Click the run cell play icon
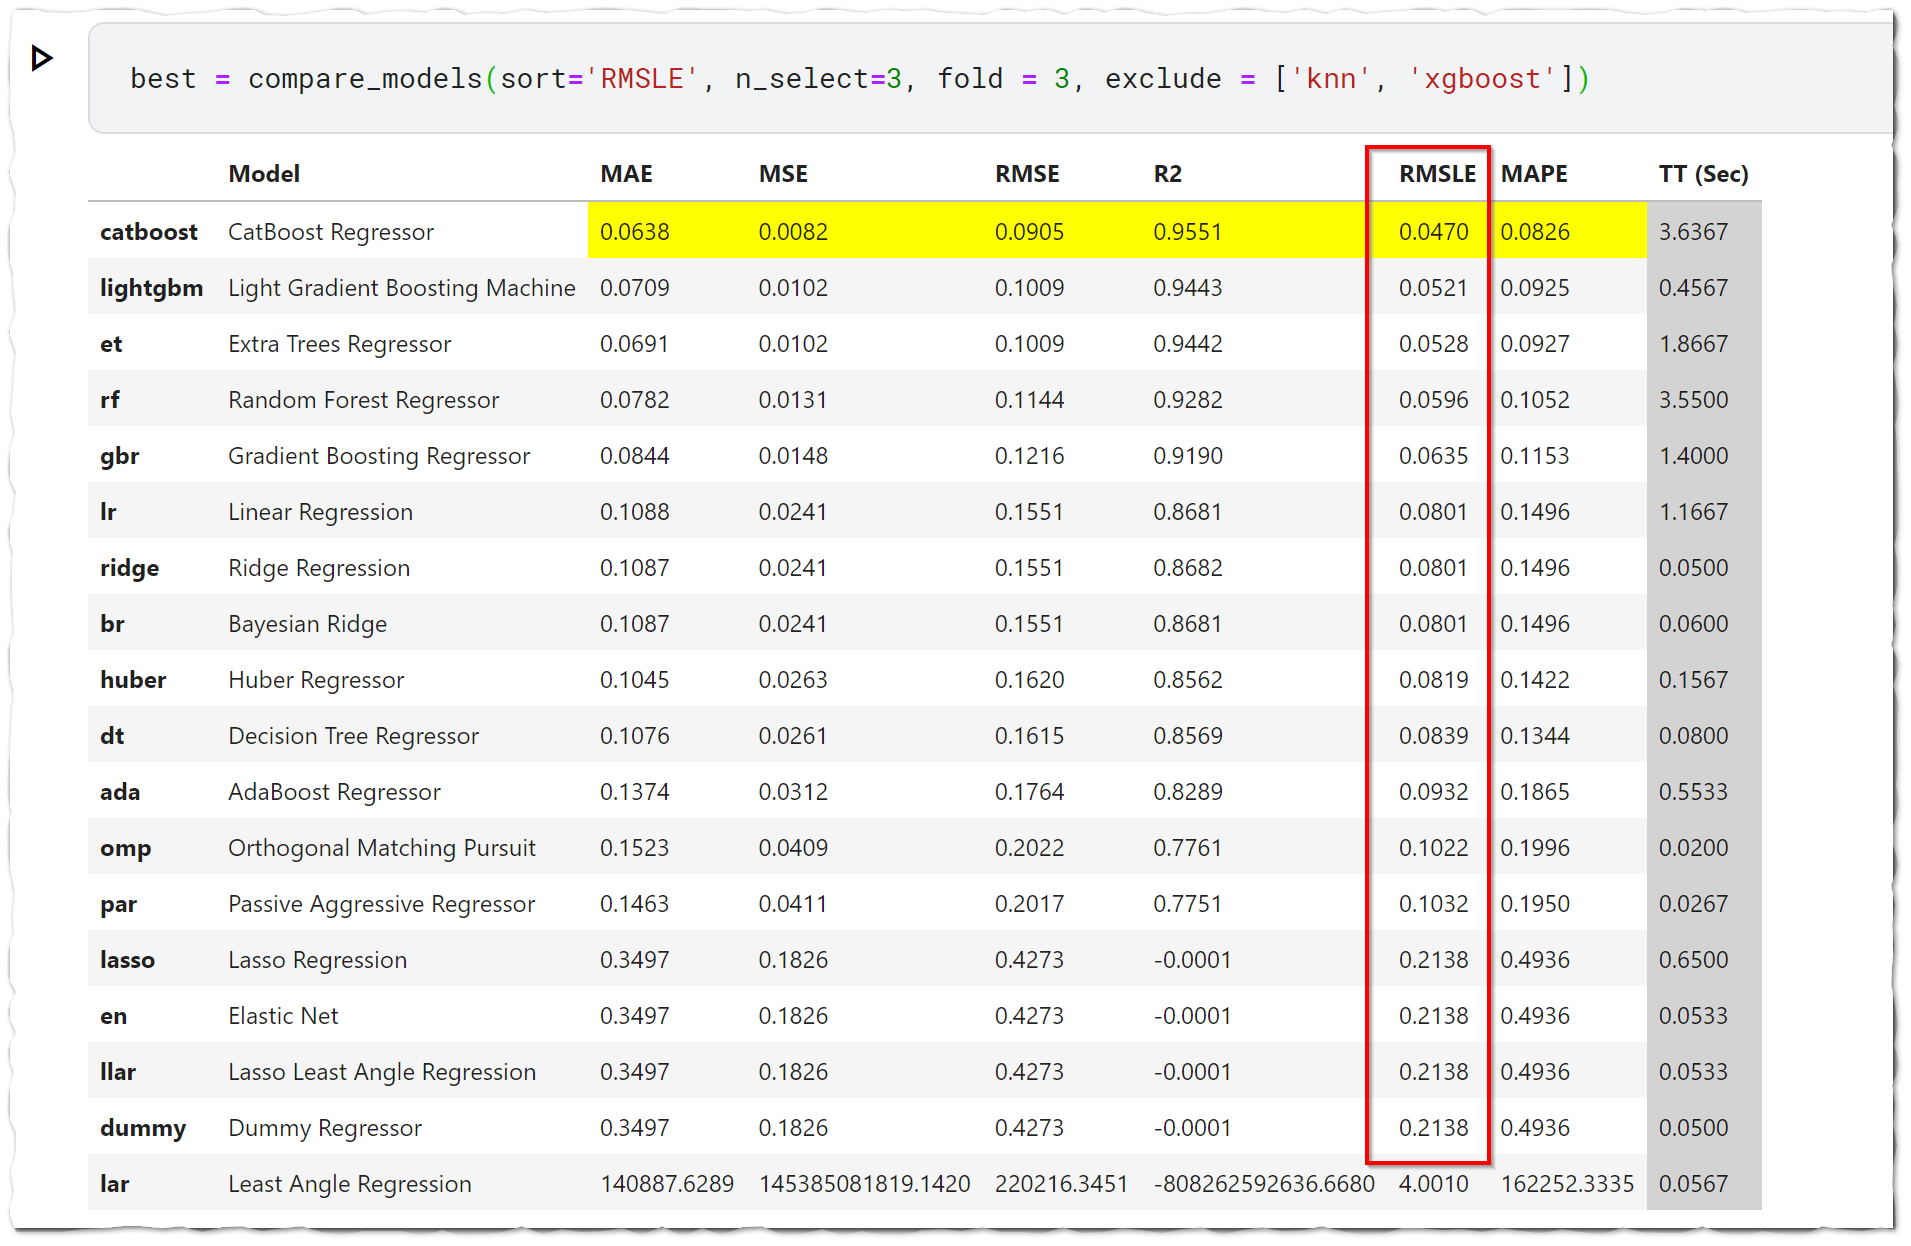The image size is (1911, 1246). point(41,58)
